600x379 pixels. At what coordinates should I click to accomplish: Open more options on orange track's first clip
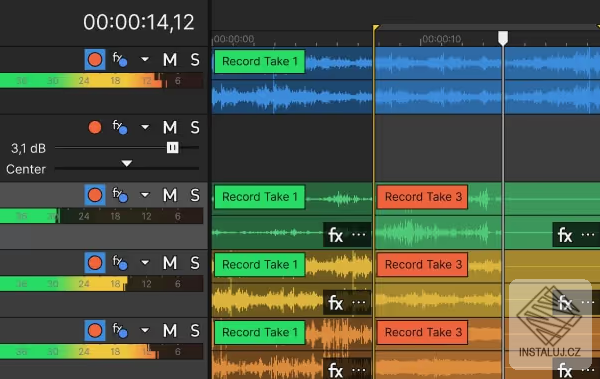click(x=359, y=370)
